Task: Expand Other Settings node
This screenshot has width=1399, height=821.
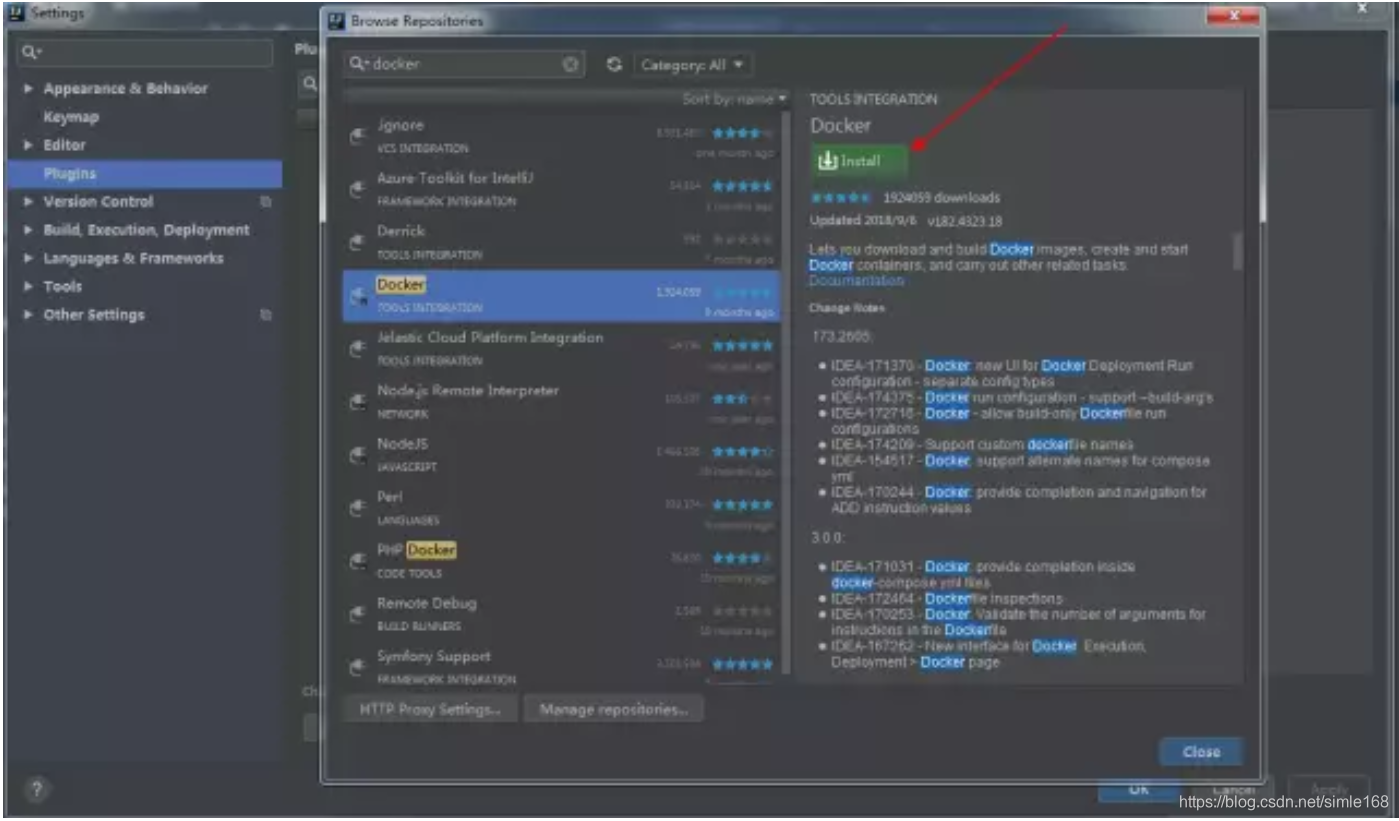Action: (x=28, y=315)
